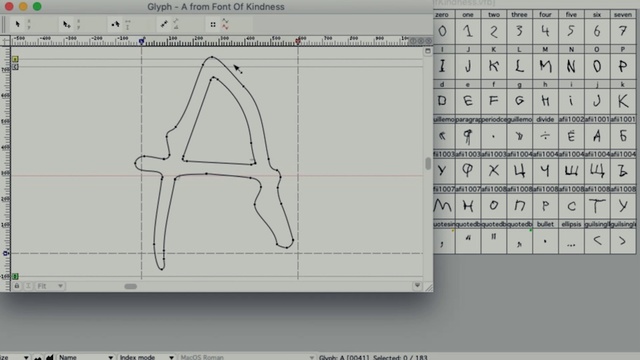
Task: Click the four-dot grid tool icon
Action: pyautogui.click(x=213, y=24)
